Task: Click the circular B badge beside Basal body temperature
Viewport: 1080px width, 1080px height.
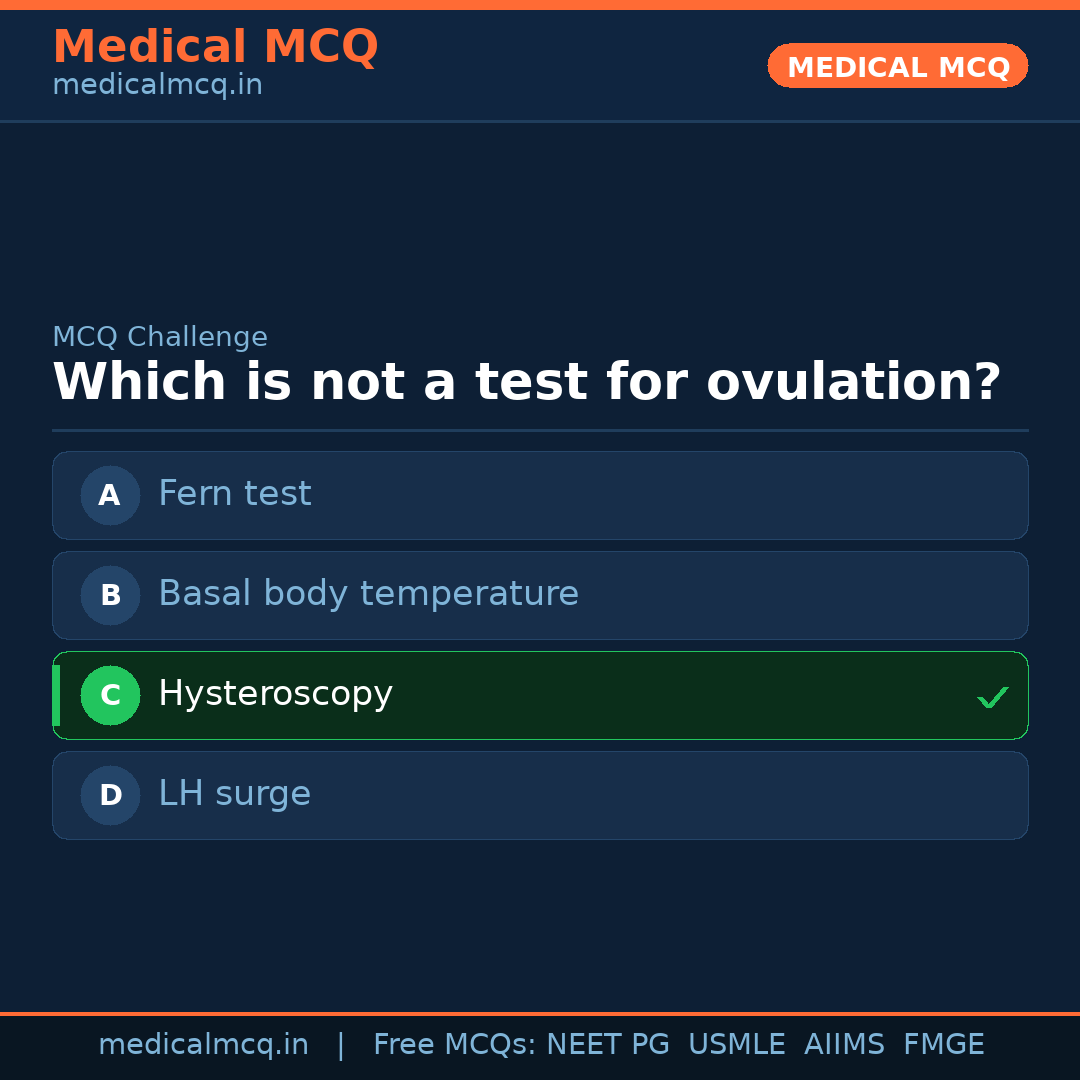Action: click(x=110, y=595)
